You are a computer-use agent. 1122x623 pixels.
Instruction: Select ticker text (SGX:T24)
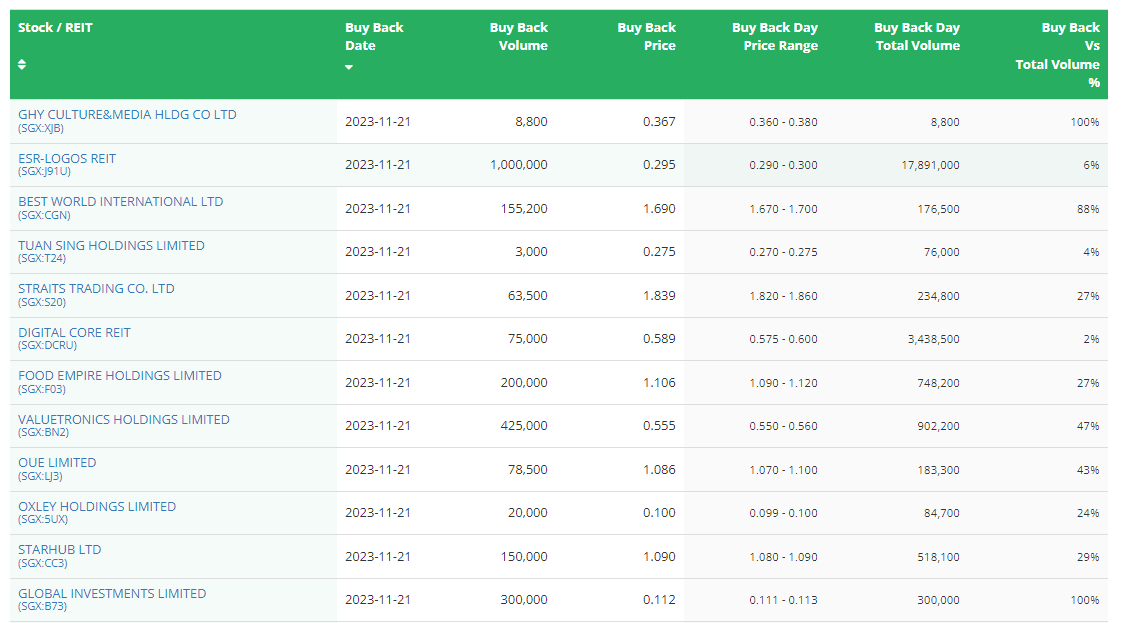tap(42, 258)
